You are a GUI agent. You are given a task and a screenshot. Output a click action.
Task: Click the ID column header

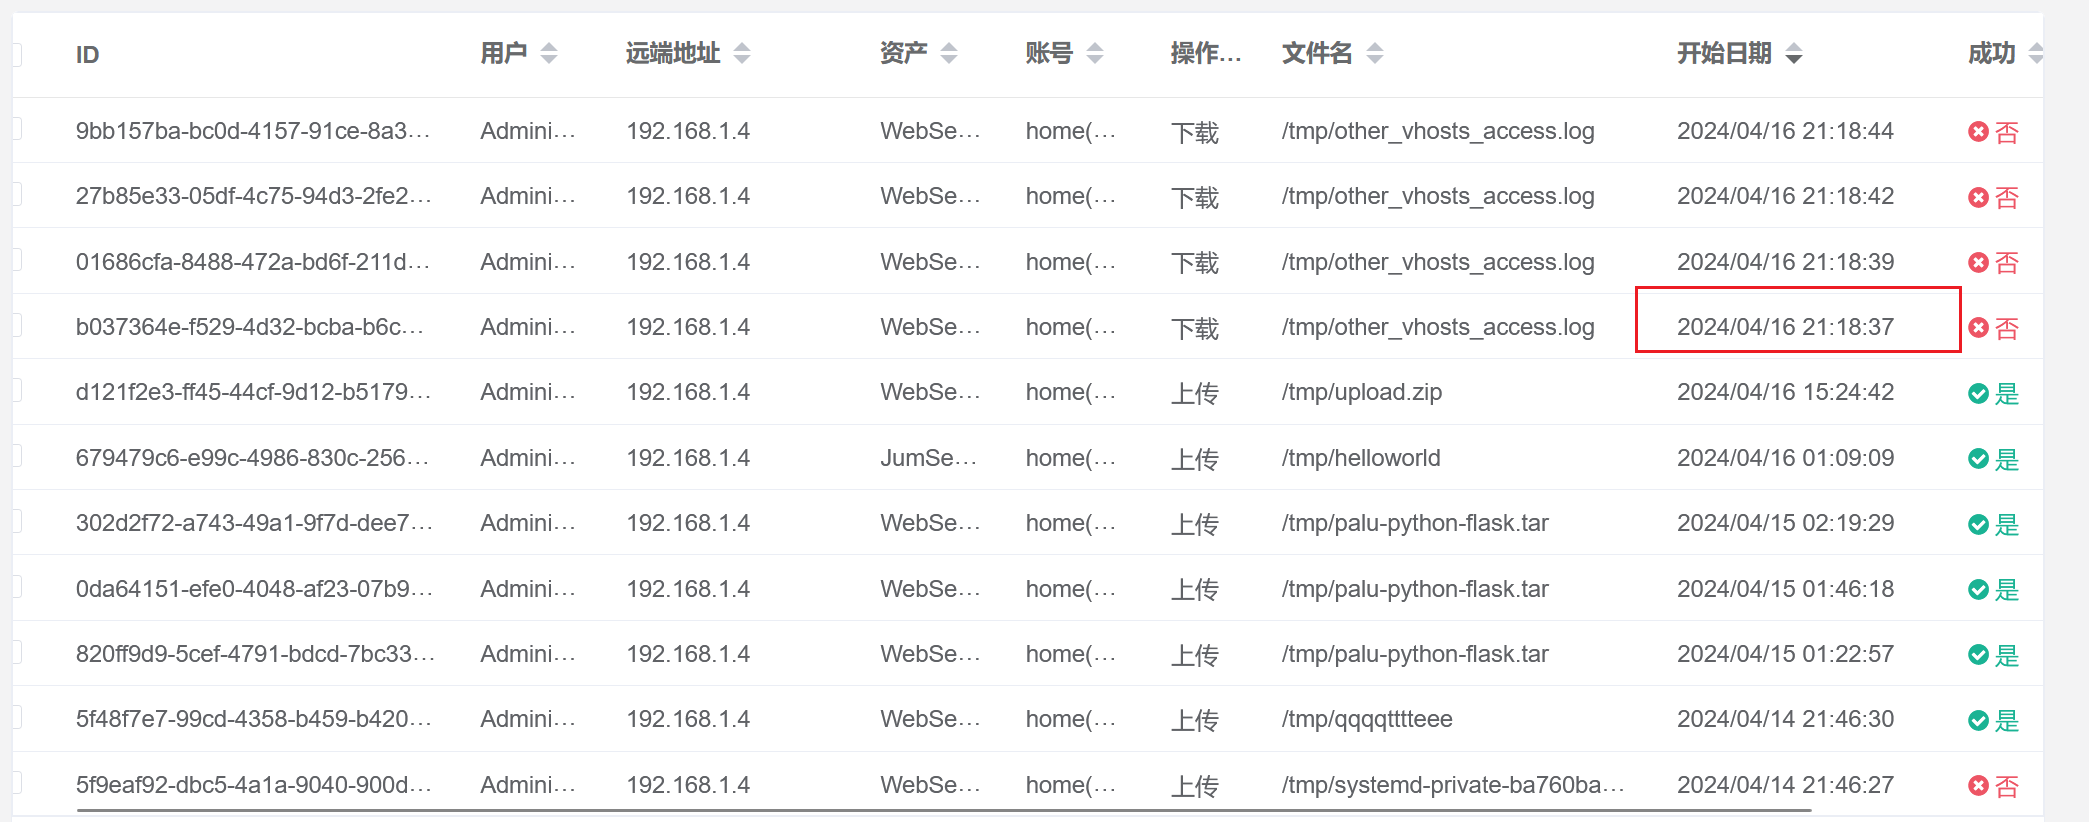pos(88,55)
